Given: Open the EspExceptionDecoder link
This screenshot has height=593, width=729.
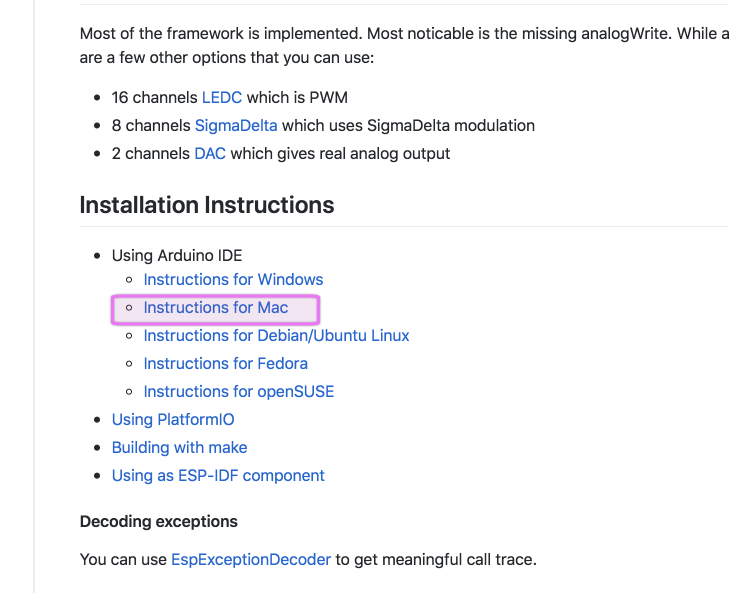Looking at the screenshot, I should pyautogui.click(x=250, y=560).
